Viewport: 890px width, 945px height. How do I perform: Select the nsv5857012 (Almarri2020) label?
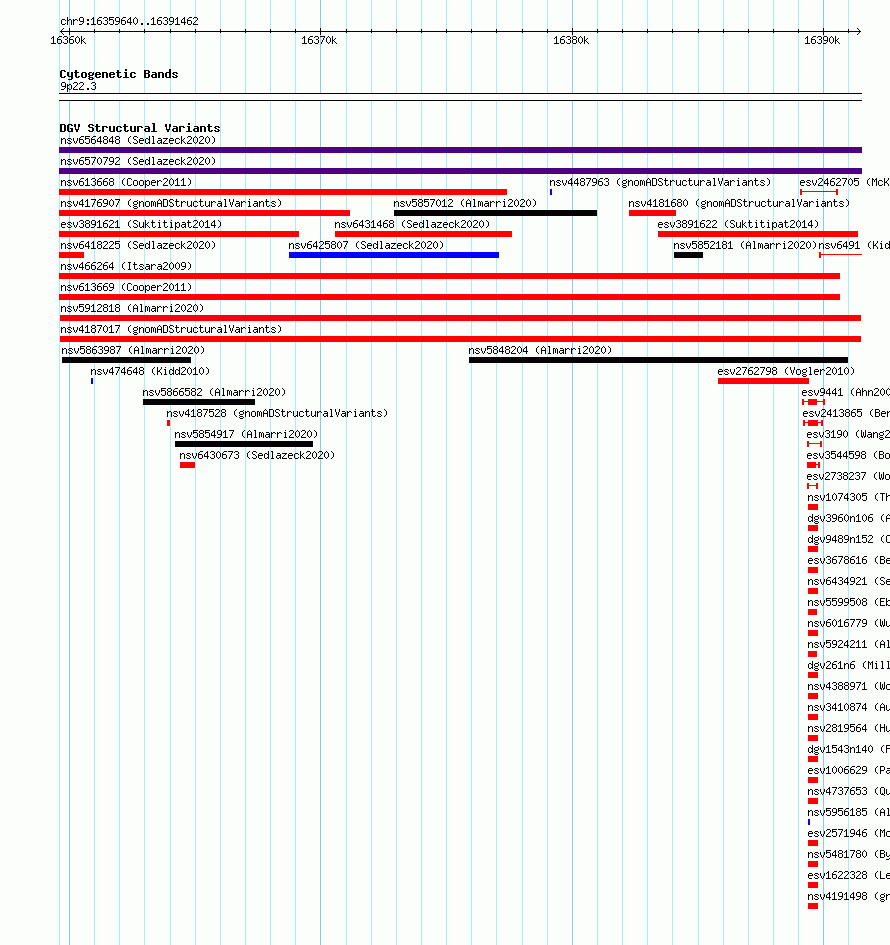point(465,204)
